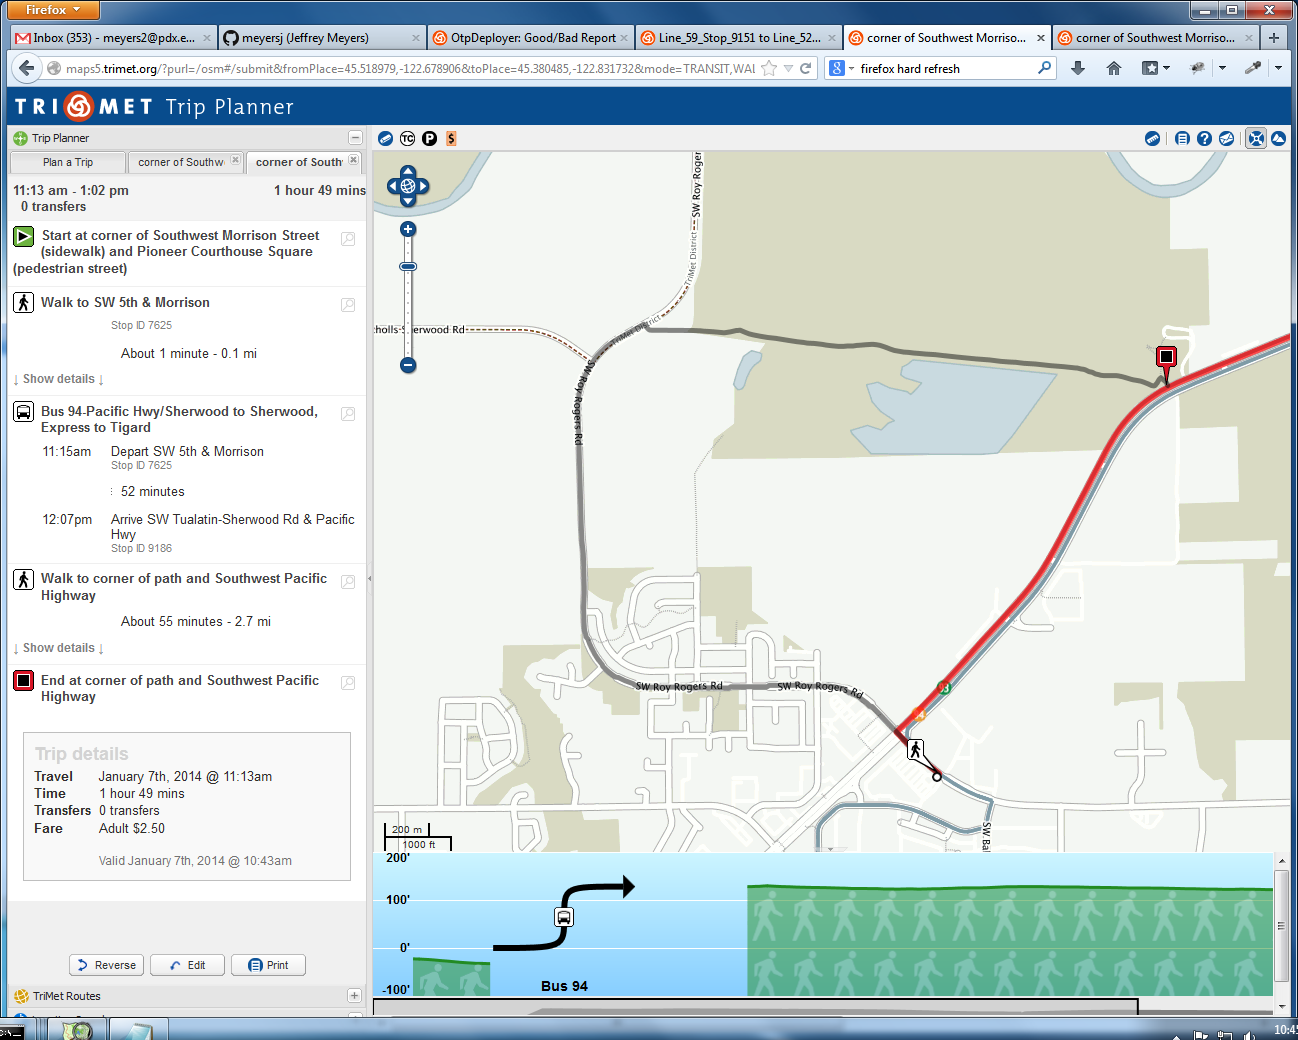Toggle the terrain elevation icon above map

(x=1278, y=139)
